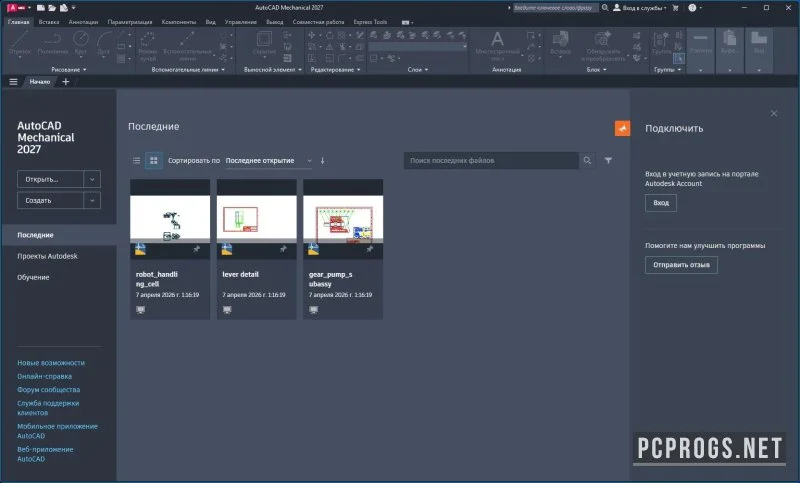Open the Управление ribbon tab
This screenshot has height=483, width=800.
pos(241,22)
